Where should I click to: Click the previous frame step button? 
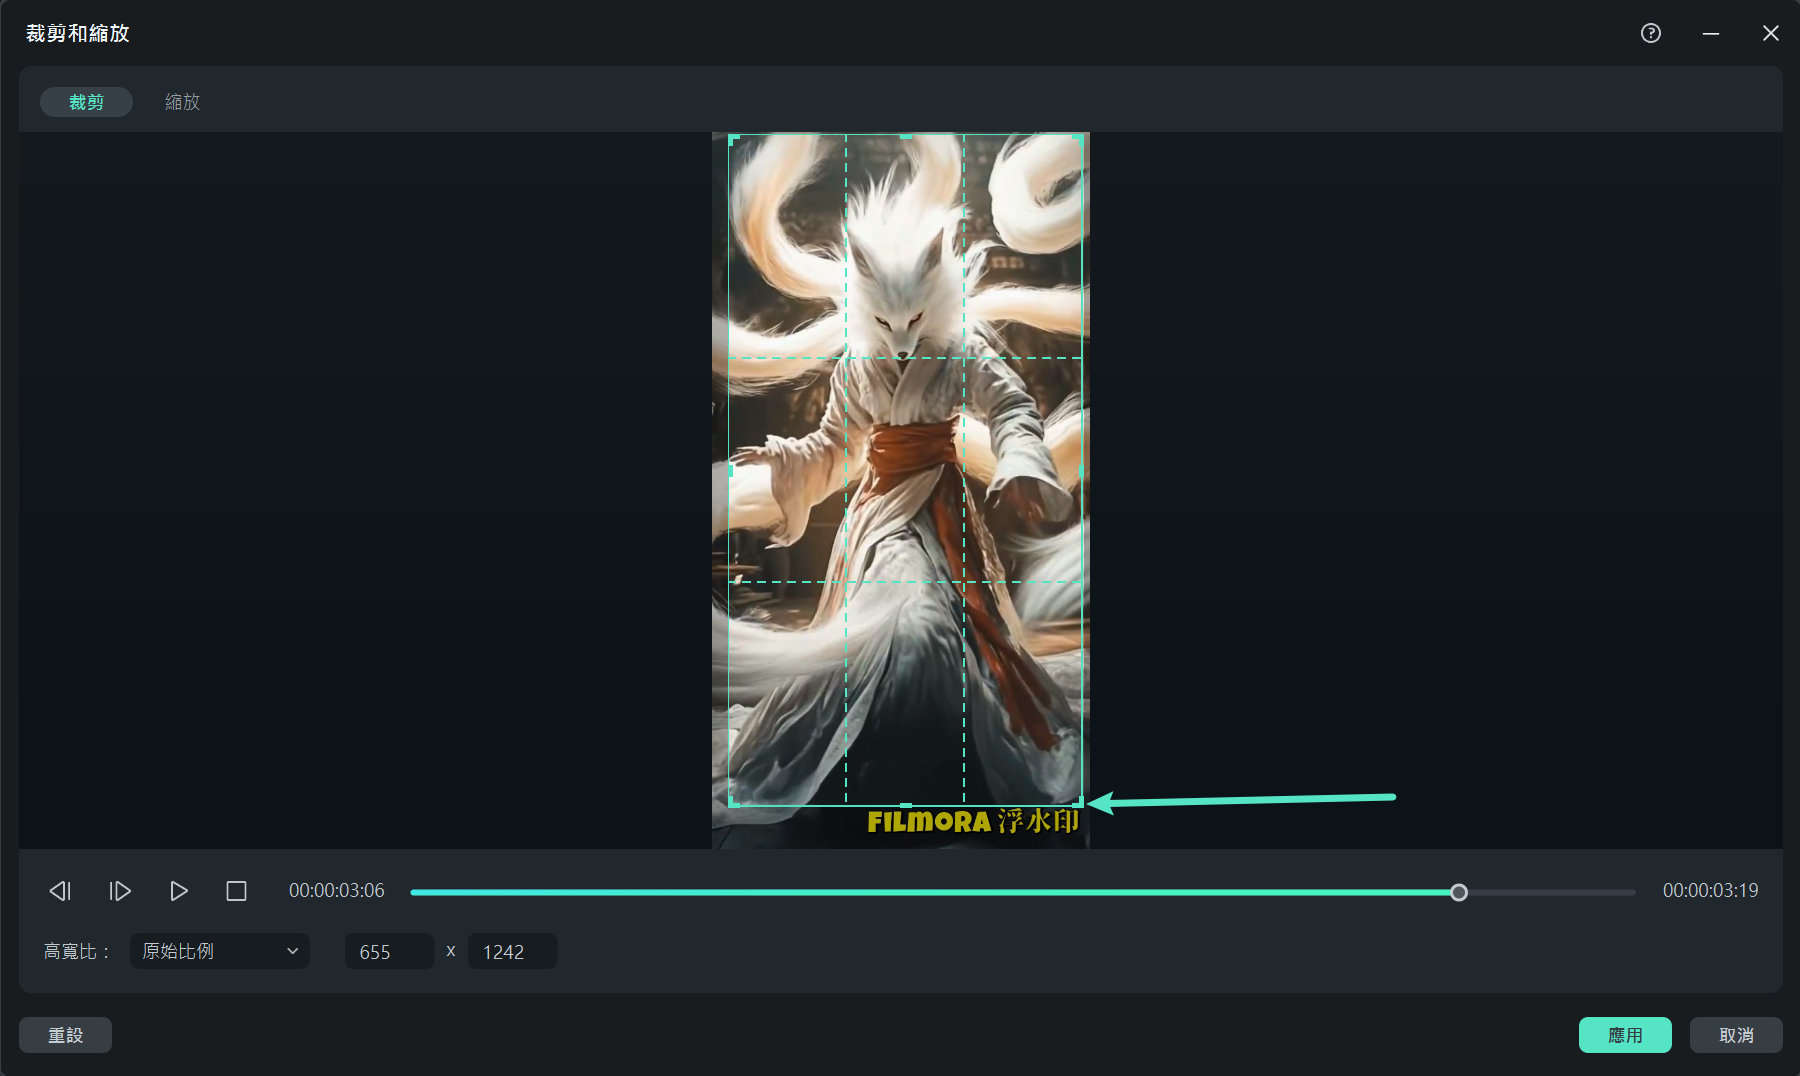(x=60, y=891)
